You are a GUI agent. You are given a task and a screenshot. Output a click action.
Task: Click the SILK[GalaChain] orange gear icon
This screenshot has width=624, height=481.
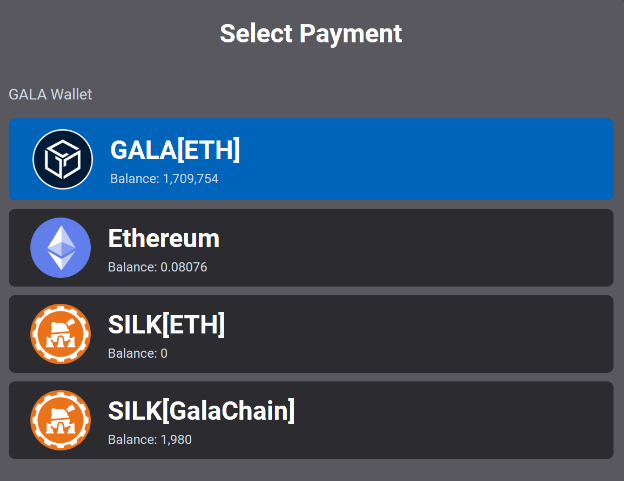60,420
